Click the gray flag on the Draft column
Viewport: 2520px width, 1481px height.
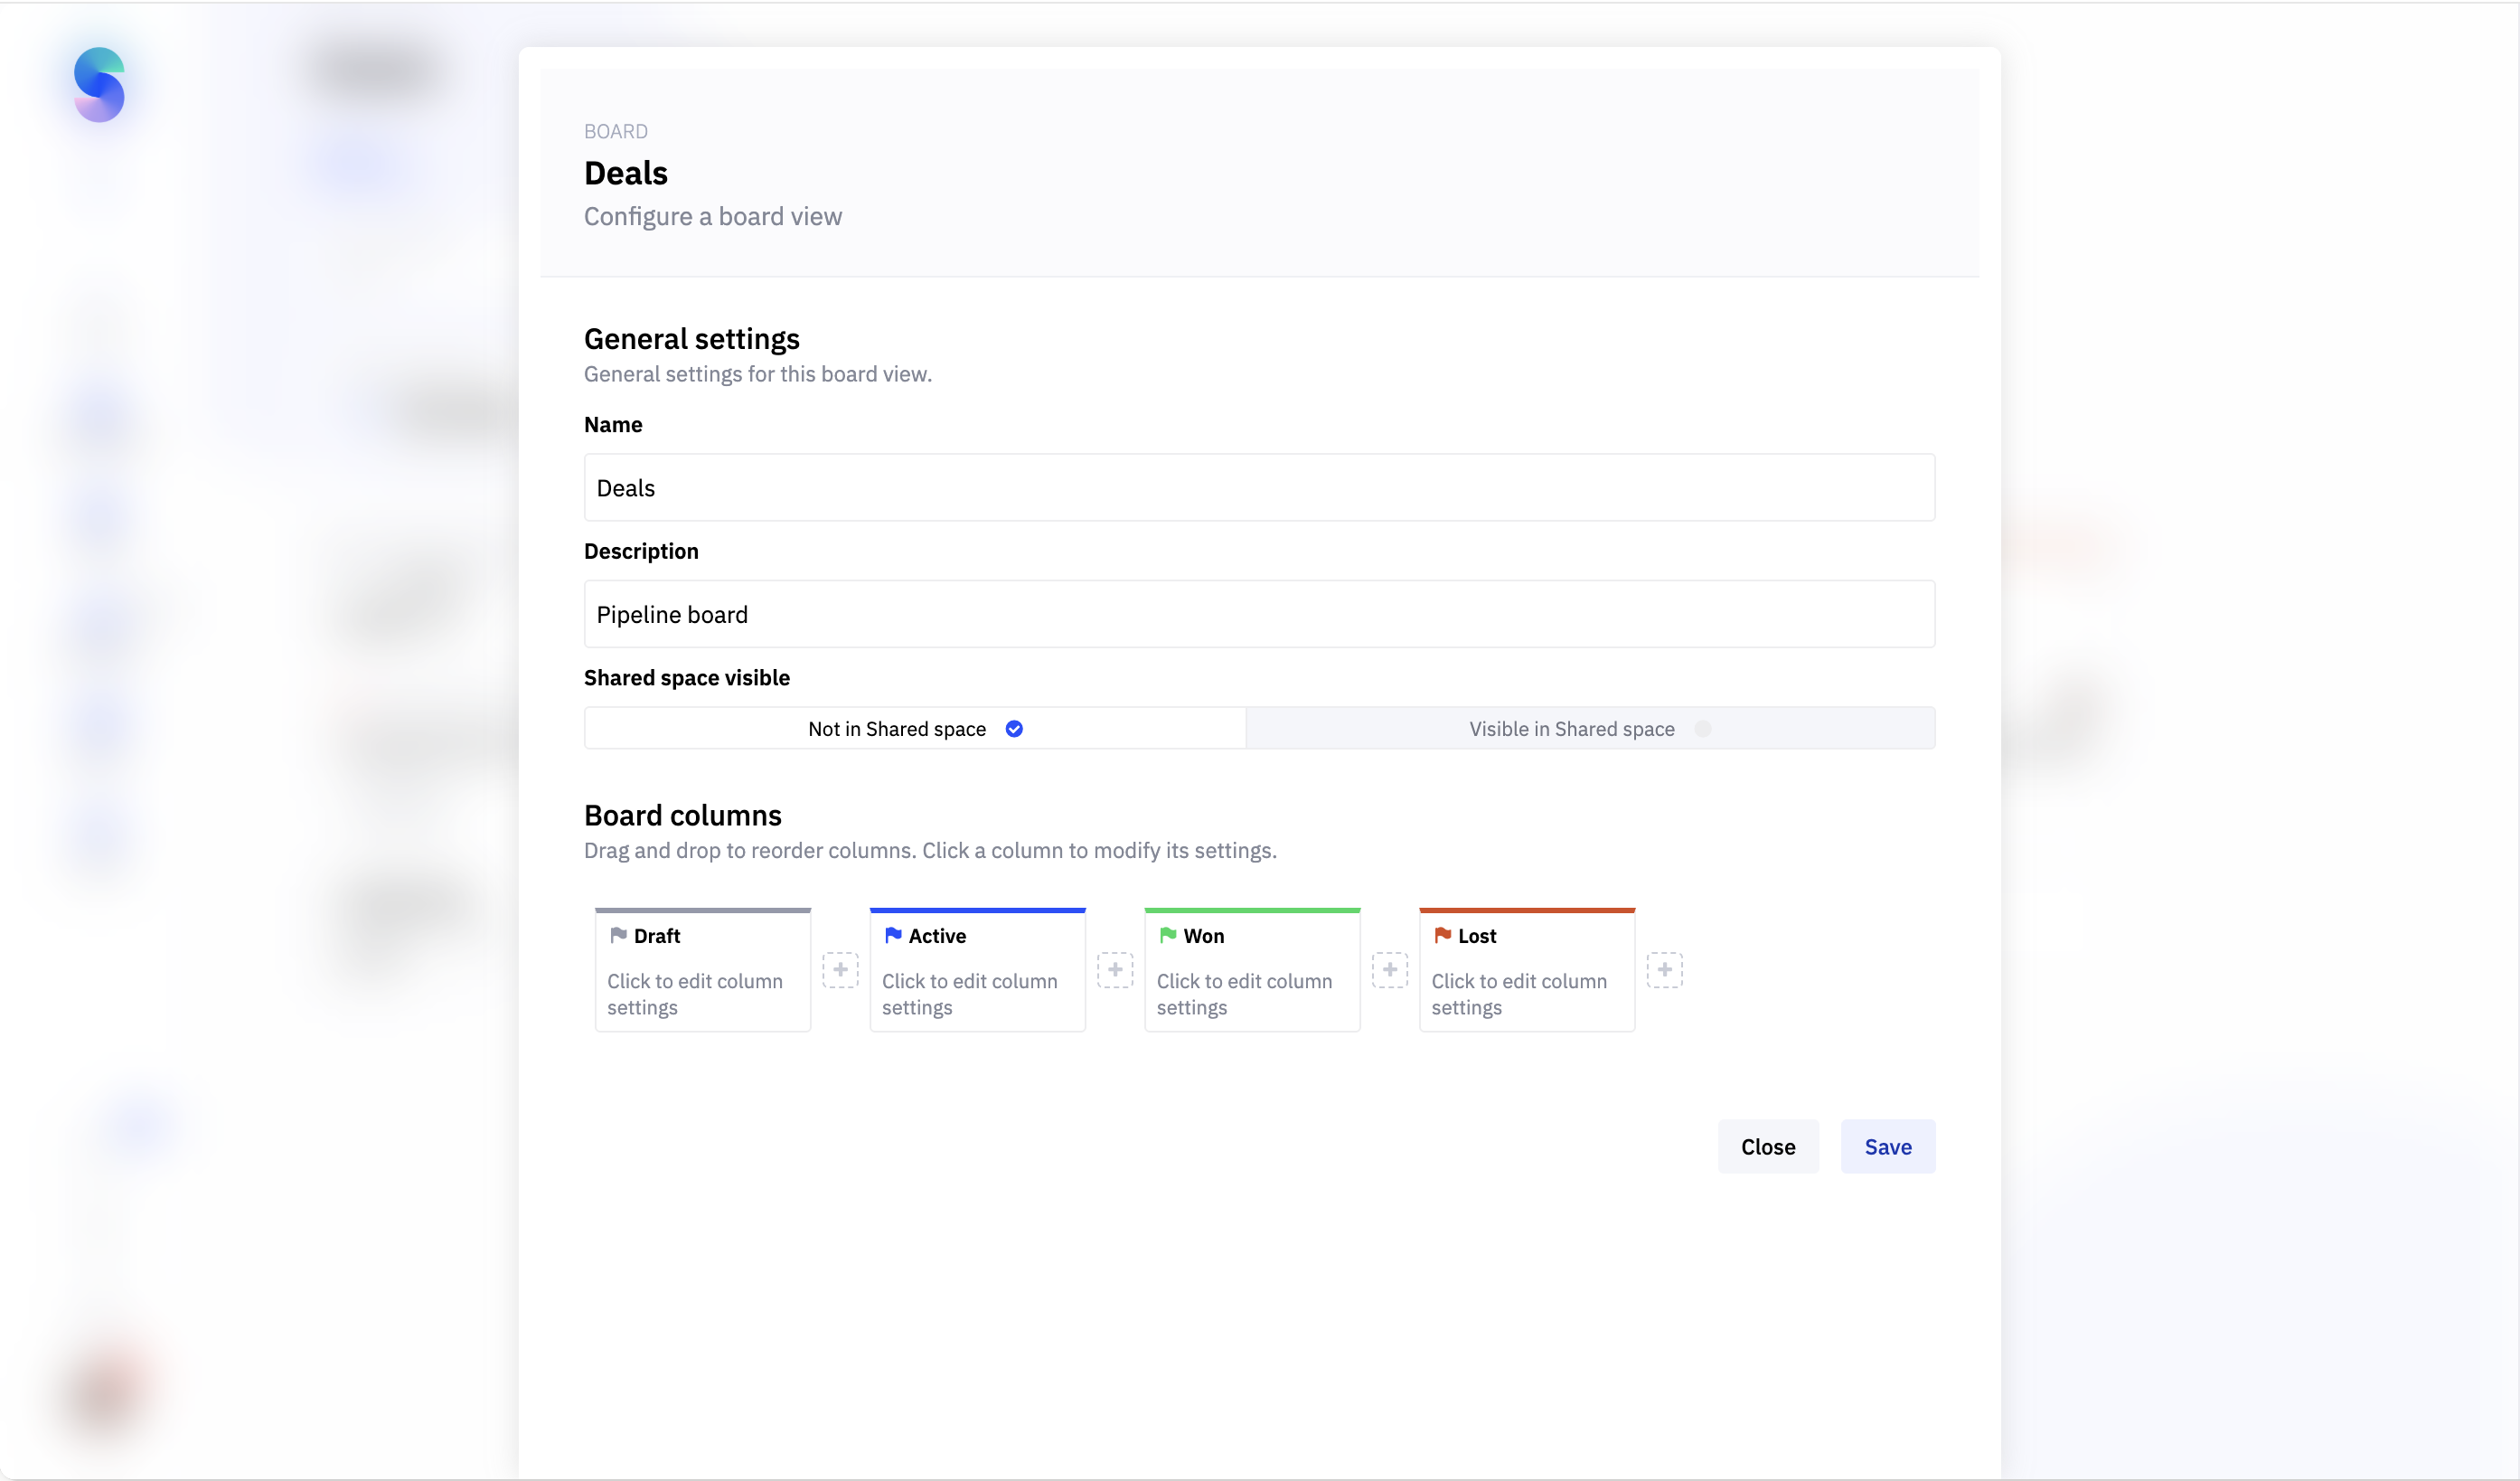618,935
